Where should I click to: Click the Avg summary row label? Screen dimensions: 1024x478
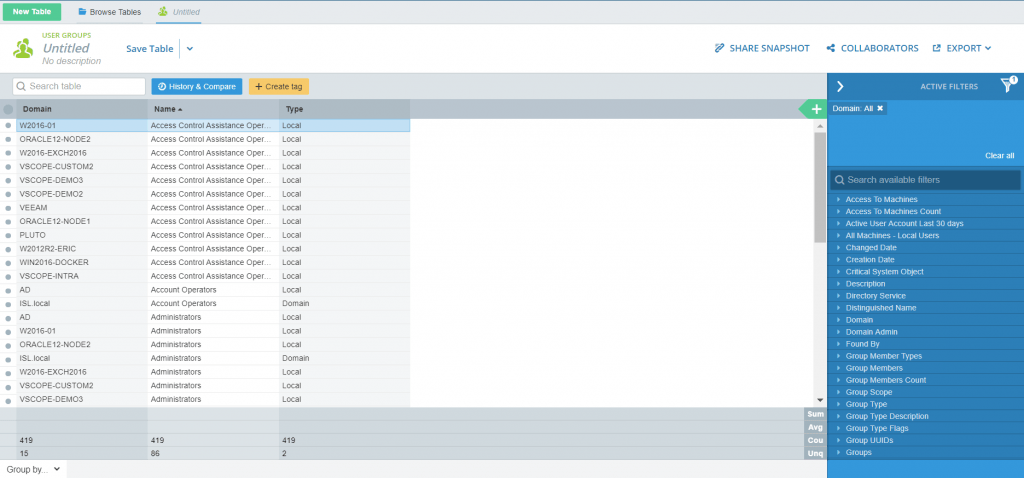point(815,427)
